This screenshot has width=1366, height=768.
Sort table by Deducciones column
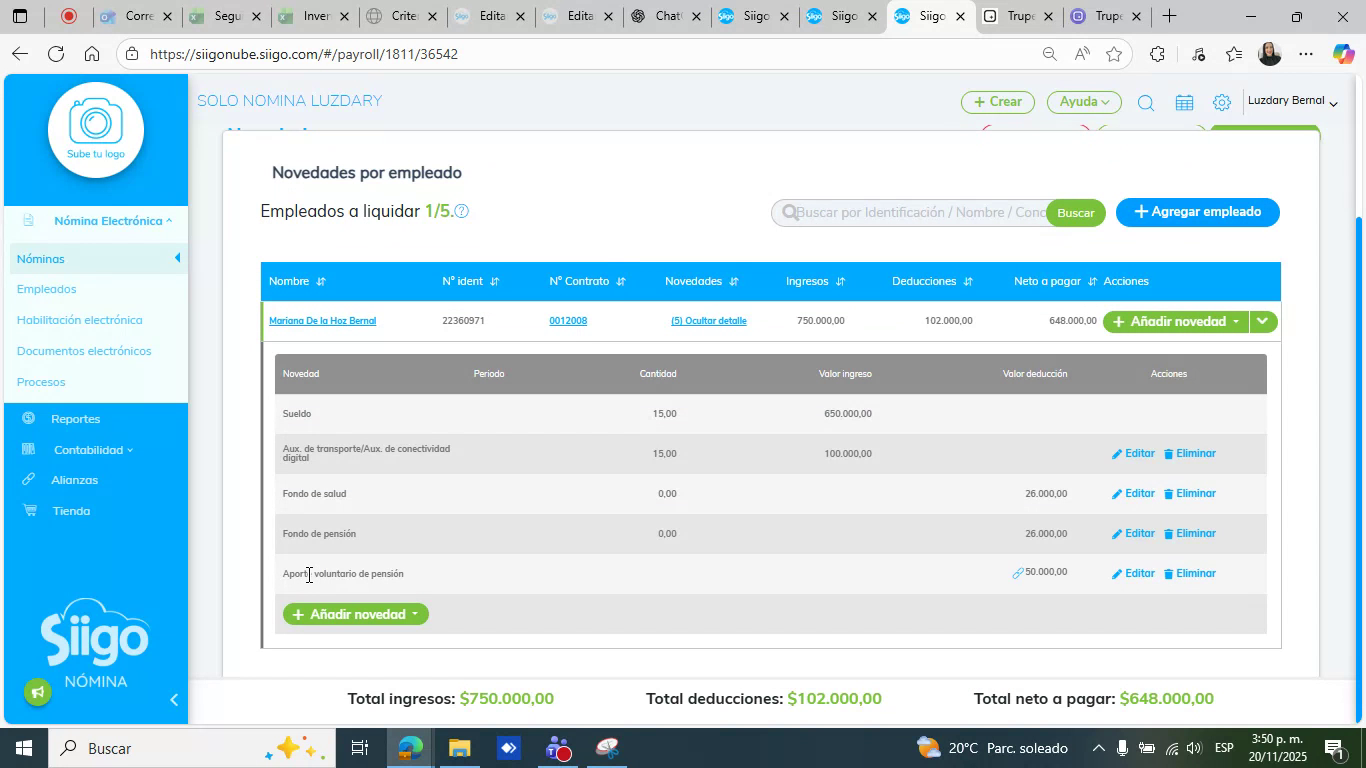pyautogui.click(x=967, y=282)
